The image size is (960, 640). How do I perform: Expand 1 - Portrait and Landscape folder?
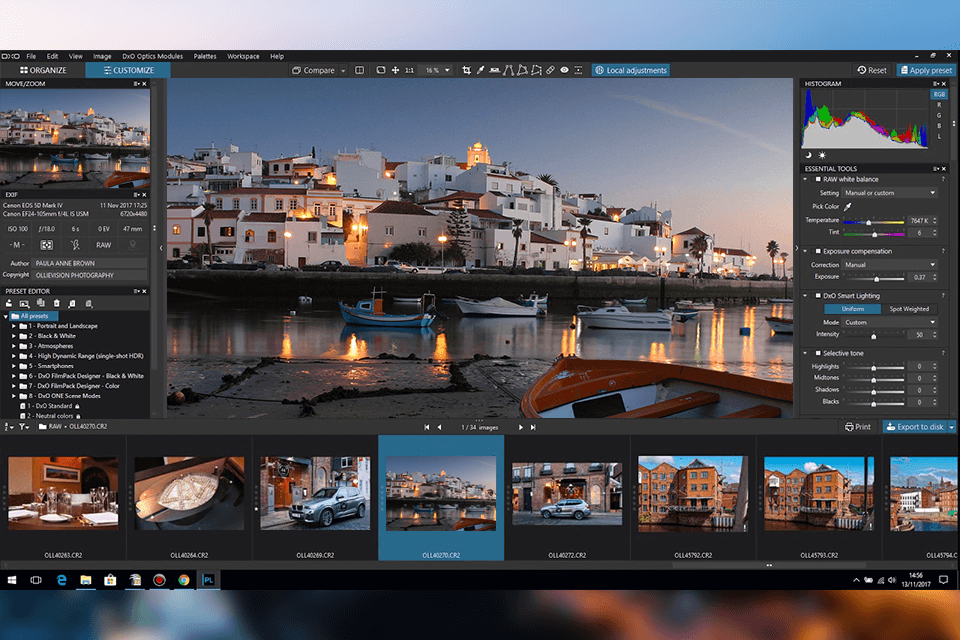(13, 326)
